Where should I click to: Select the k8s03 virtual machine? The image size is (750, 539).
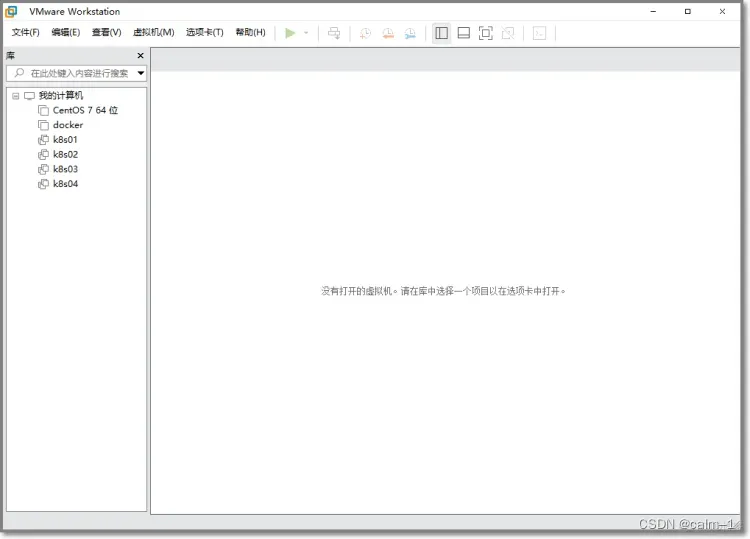[x=65, y=169]
